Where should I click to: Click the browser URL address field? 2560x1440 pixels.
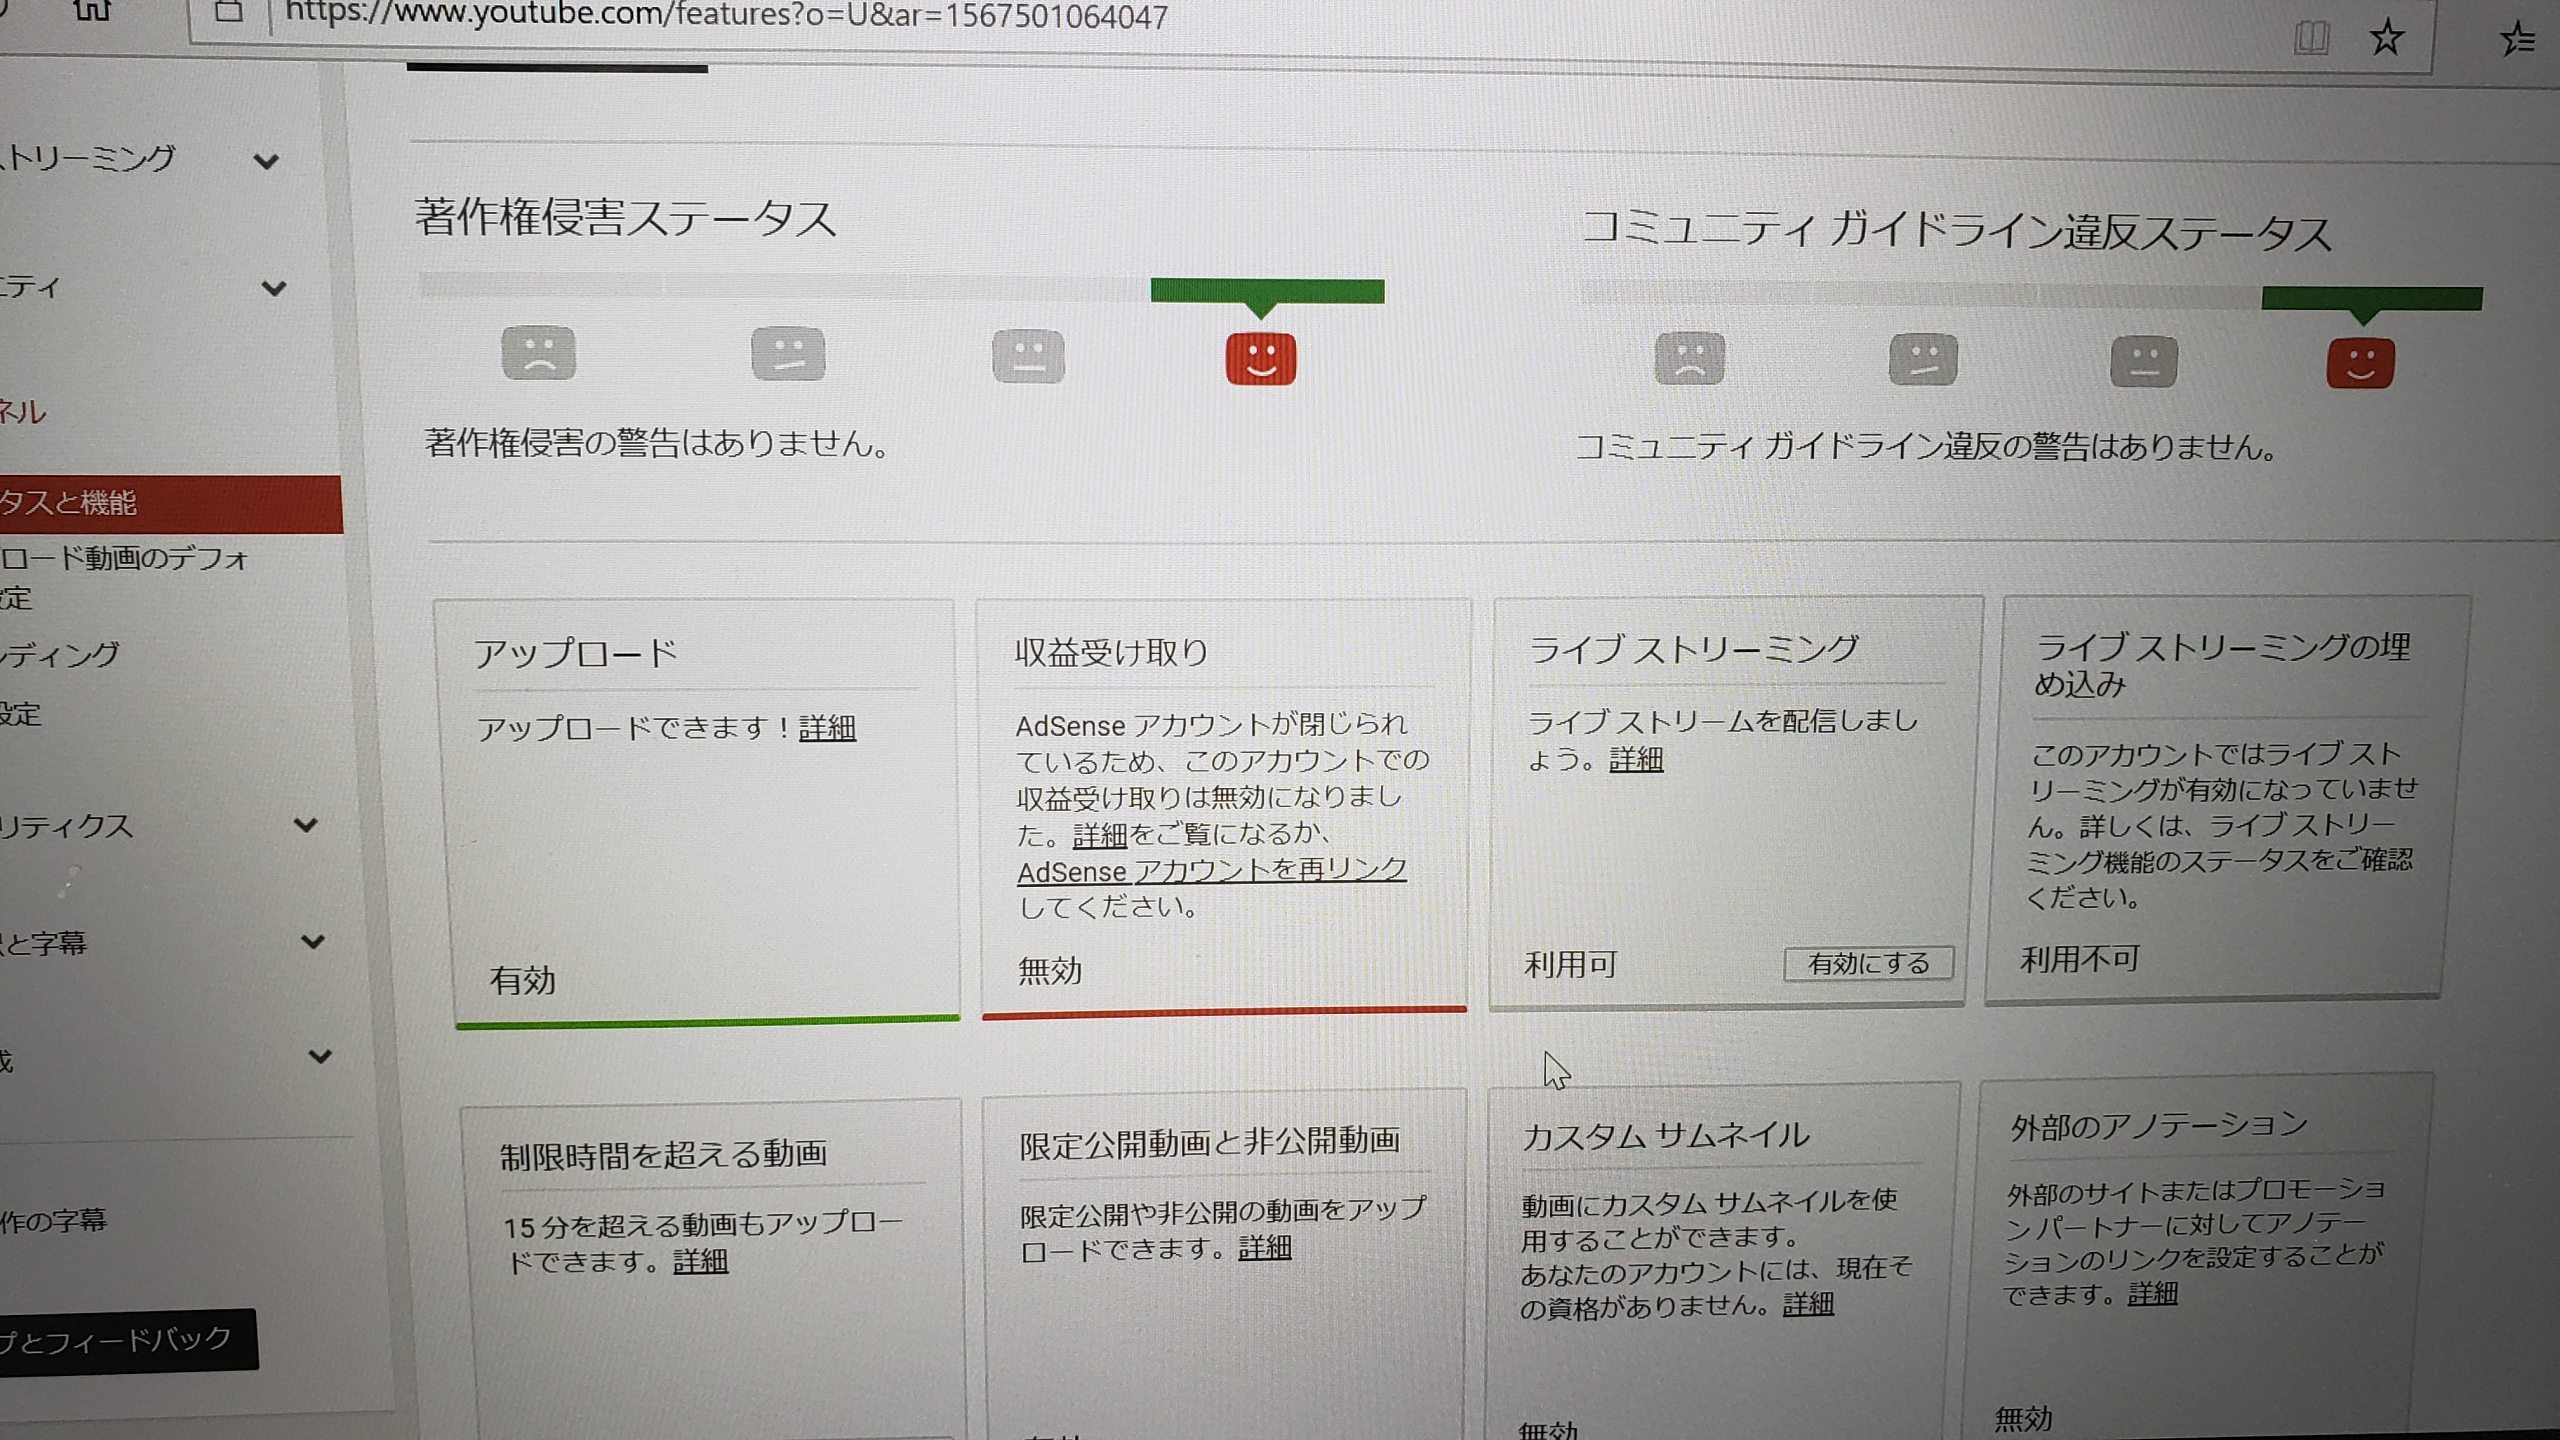click(726, 16)
